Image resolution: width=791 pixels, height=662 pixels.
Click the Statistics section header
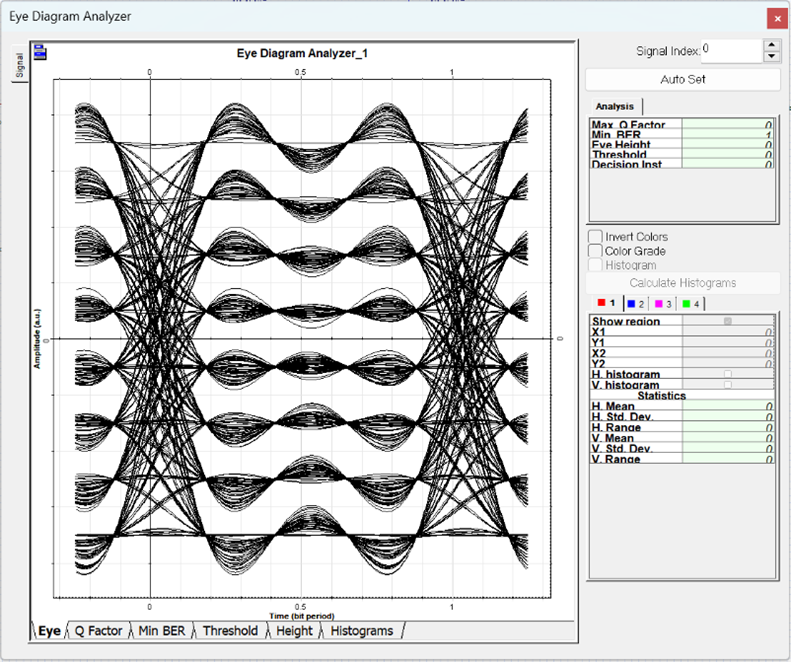(x=661, y=395)
